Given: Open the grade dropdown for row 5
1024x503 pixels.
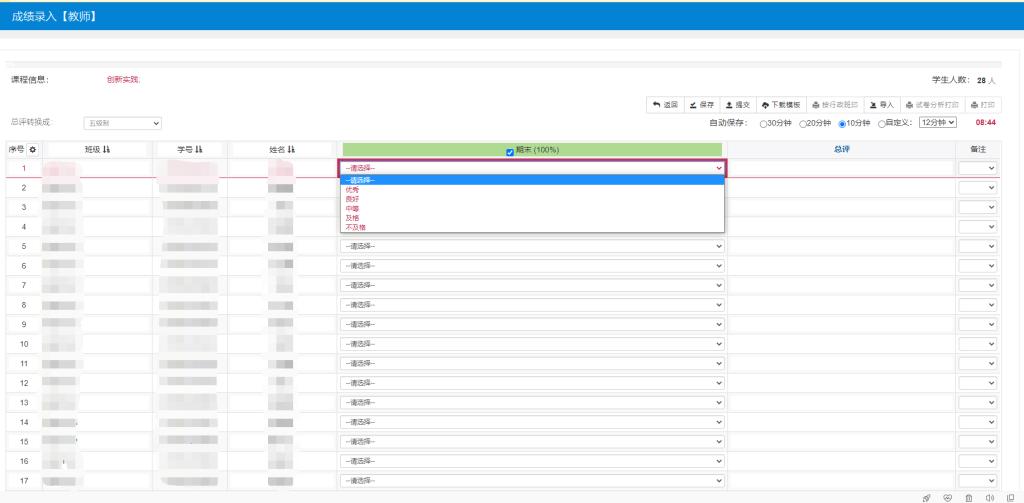Looking at the screenshot, I should [x=531, y=246].
